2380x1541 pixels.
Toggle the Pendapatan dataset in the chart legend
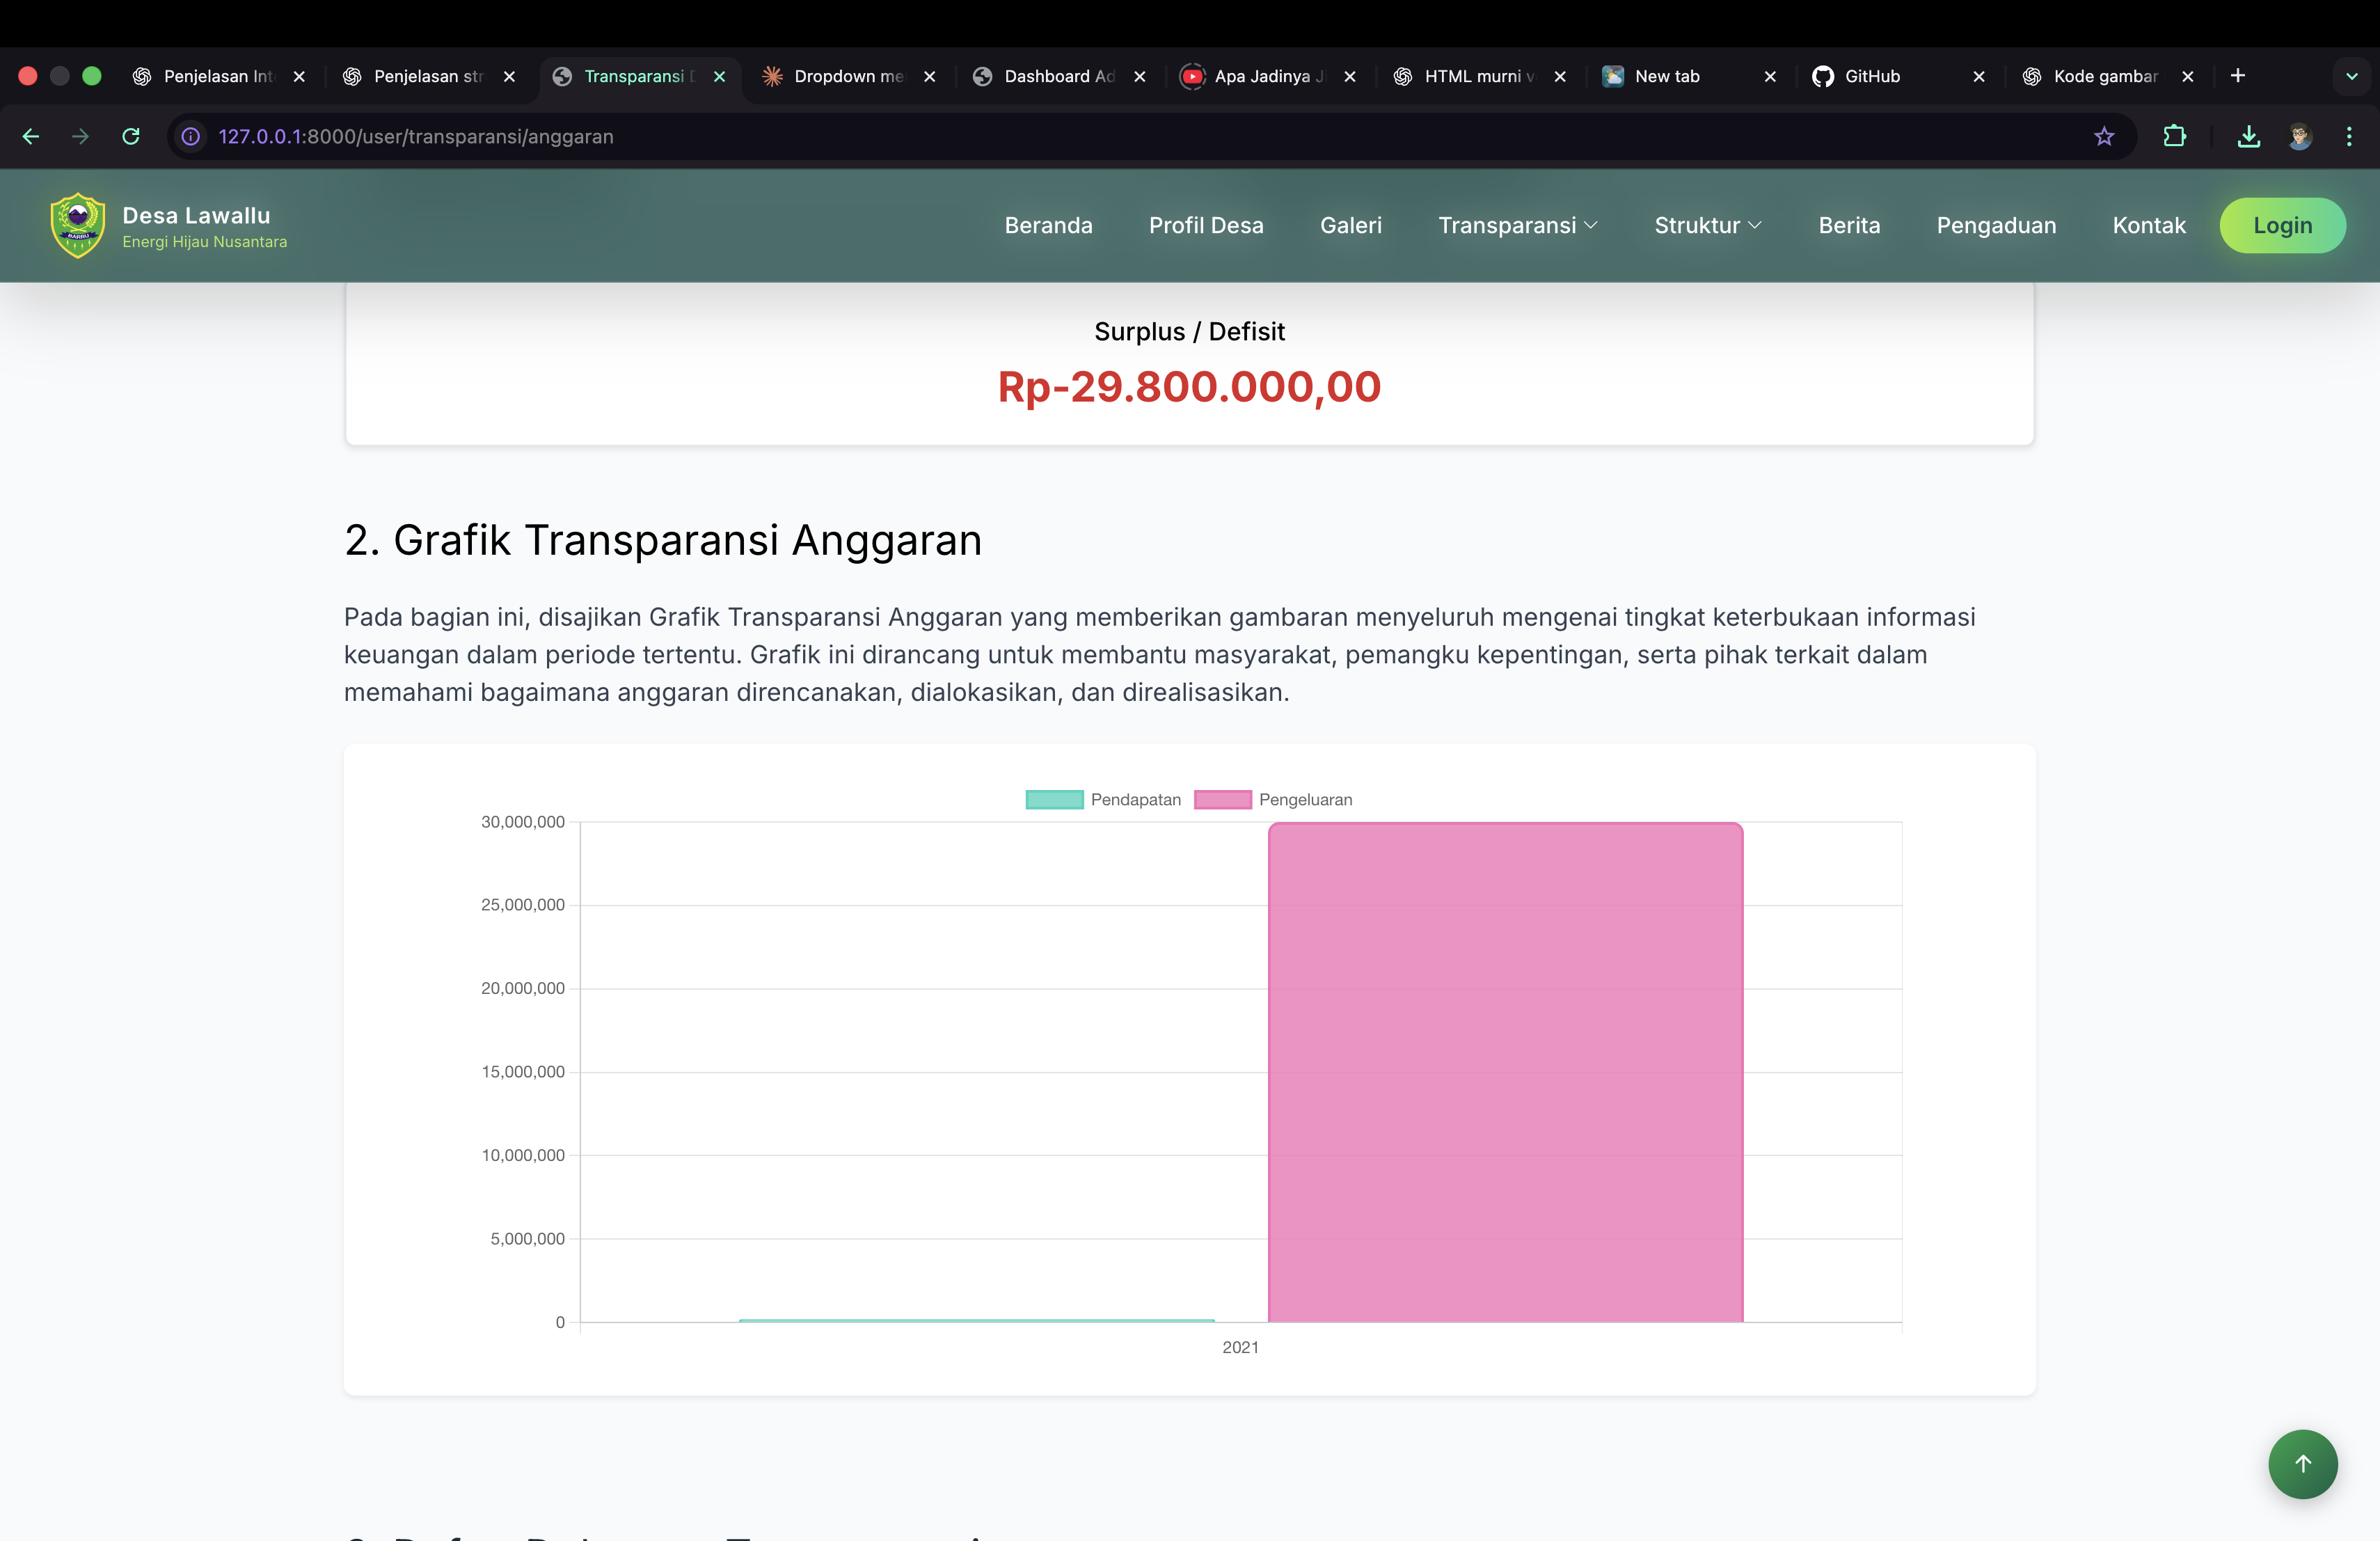coord(1105,799)
